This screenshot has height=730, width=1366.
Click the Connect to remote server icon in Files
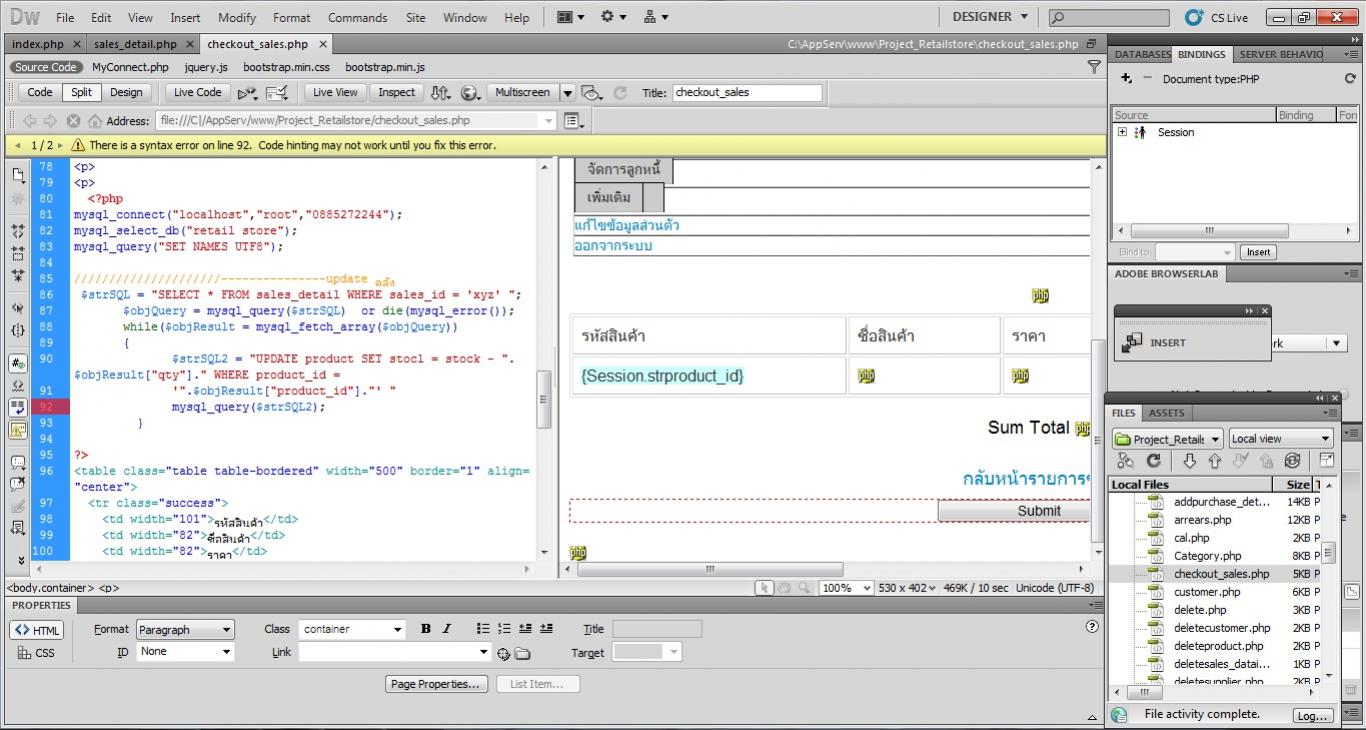tap(1125, 461)
